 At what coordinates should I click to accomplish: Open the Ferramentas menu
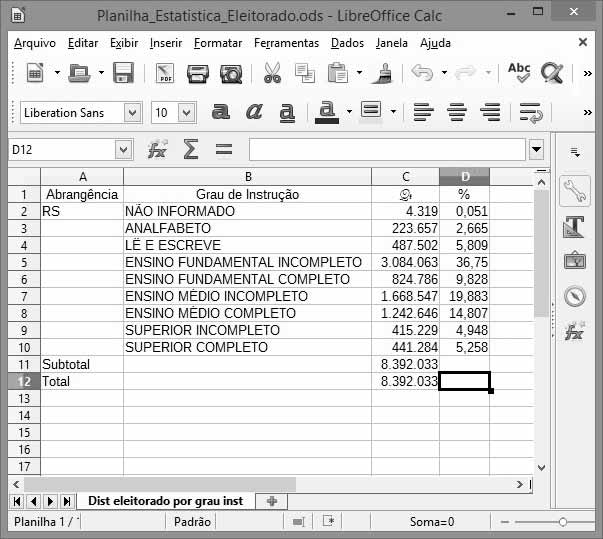(x=286, y=43)
